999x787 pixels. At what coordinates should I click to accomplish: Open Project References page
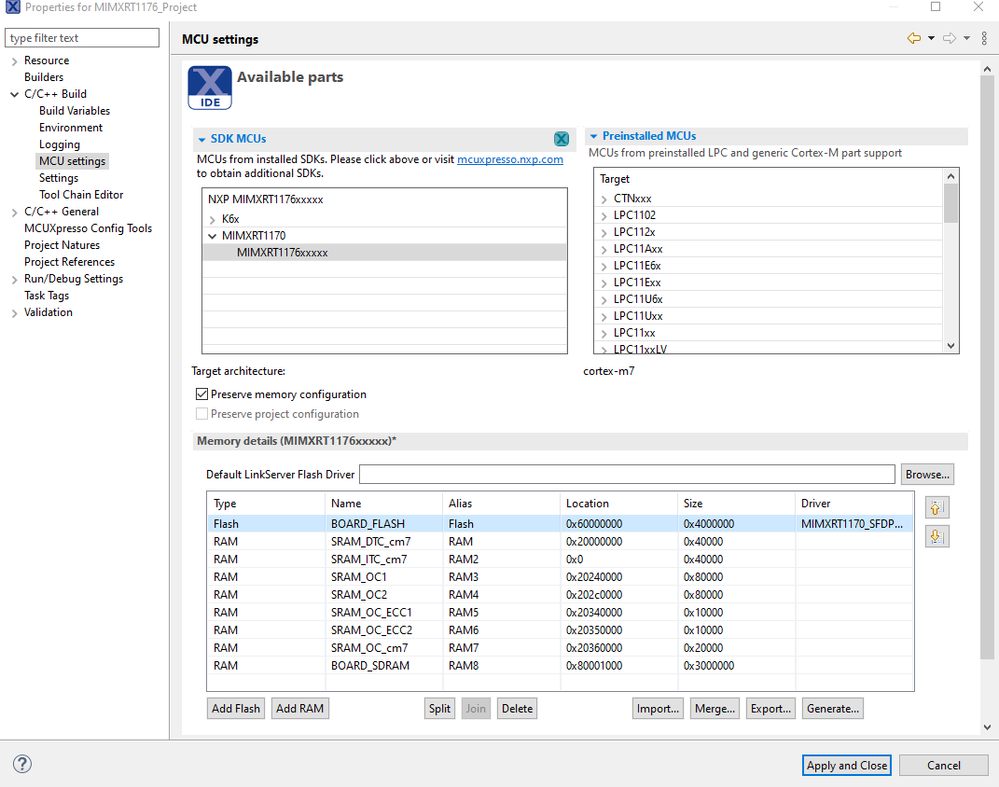69,262
